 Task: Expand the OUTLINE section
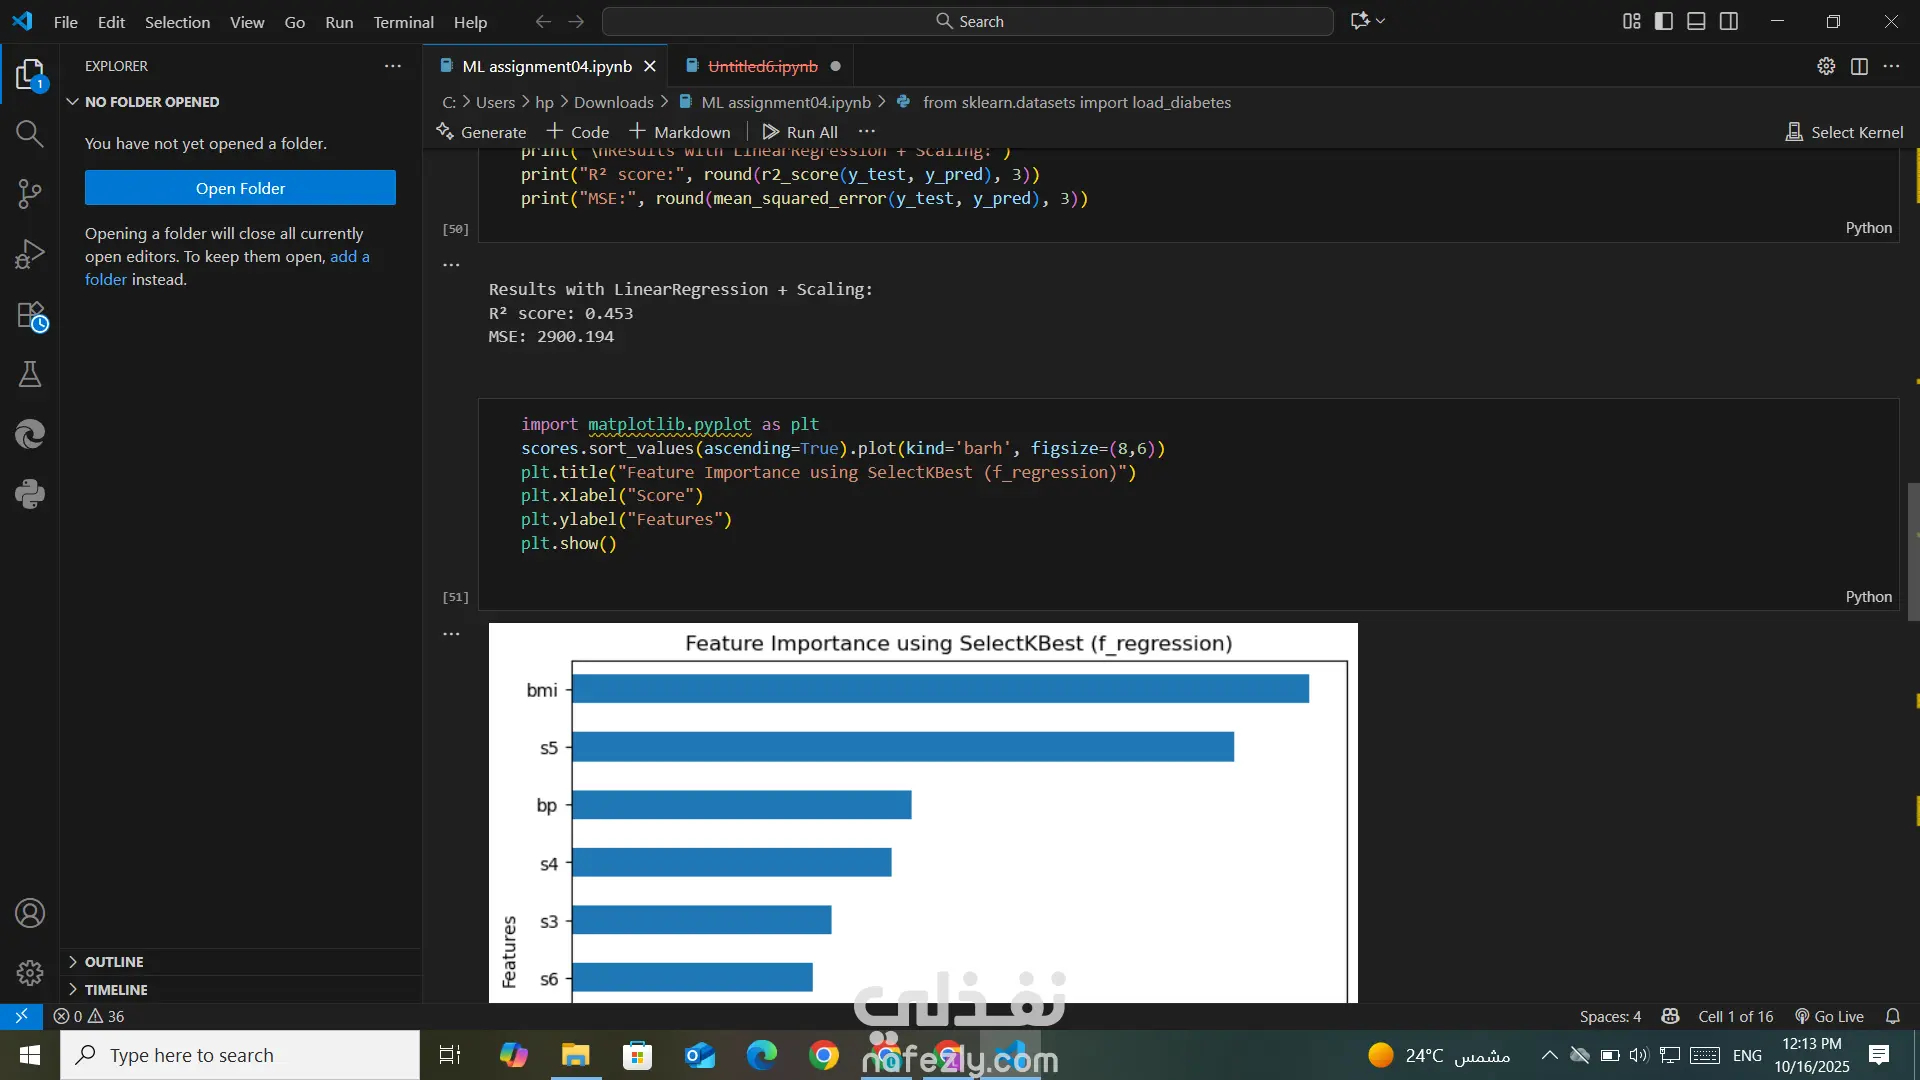[x=114, y=962]
